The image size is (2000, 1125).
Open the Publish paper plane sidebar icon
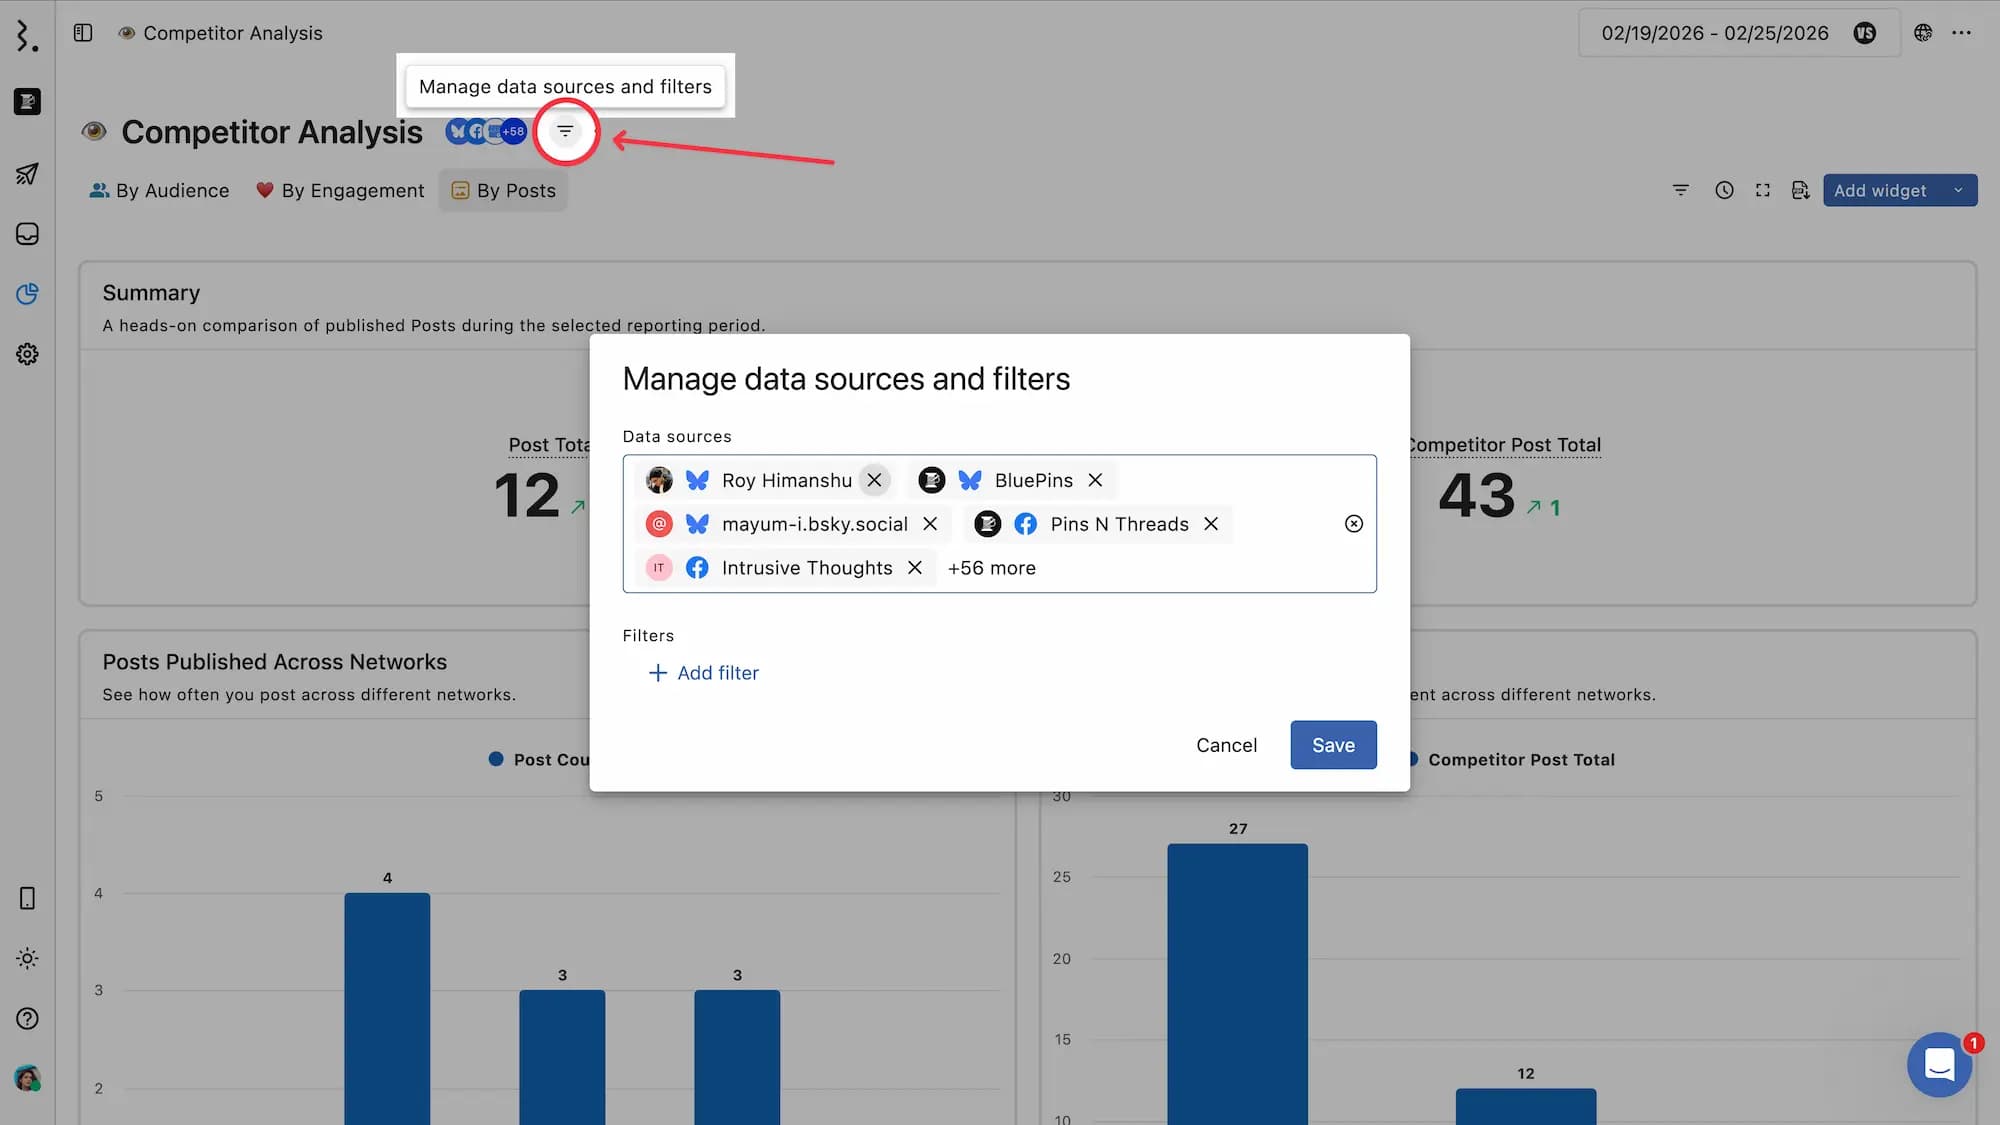tap(27, 174)
